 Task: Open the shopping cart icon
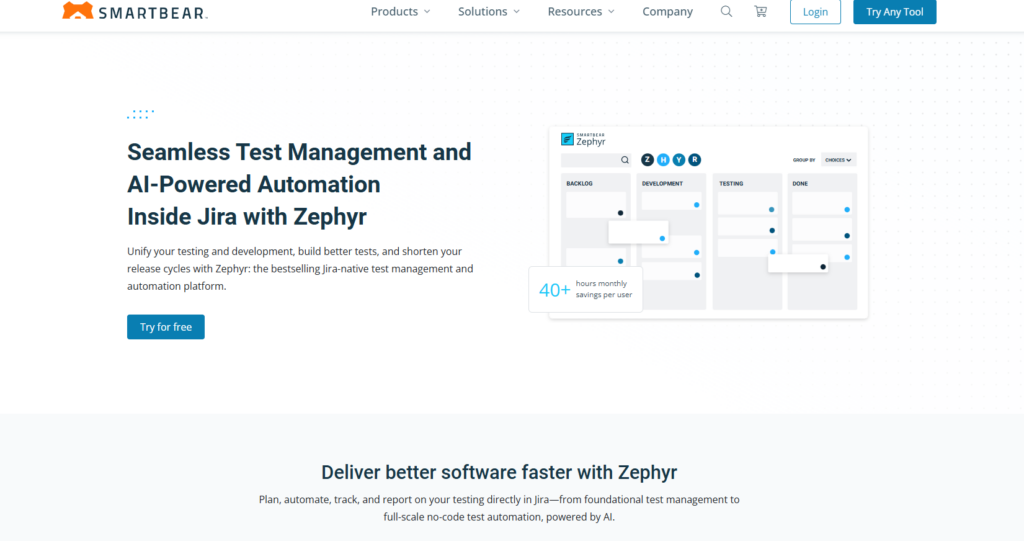(x=760, y=12)
